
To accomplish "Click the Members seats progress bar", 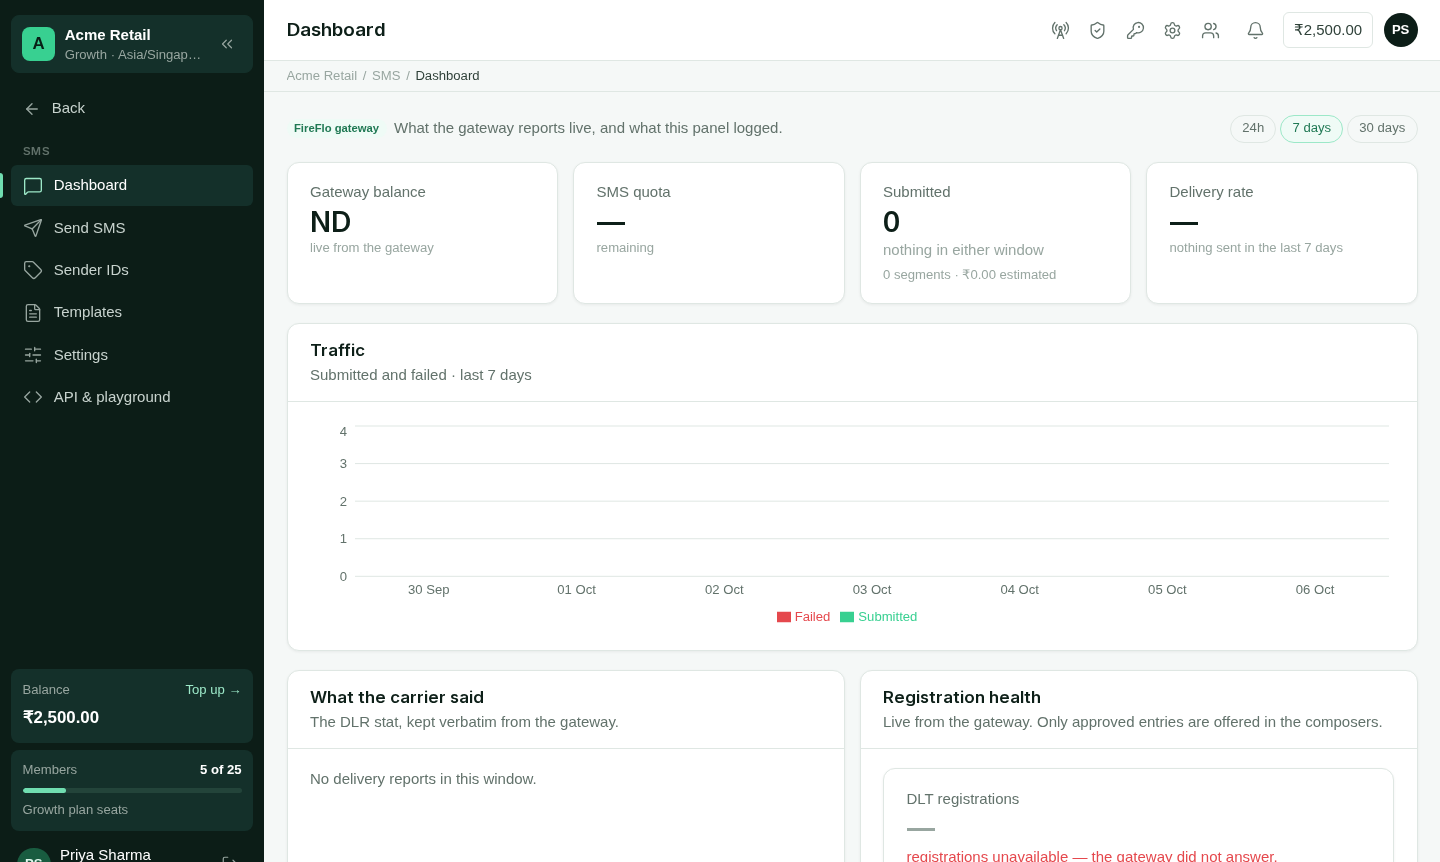I will click(132, 790).
